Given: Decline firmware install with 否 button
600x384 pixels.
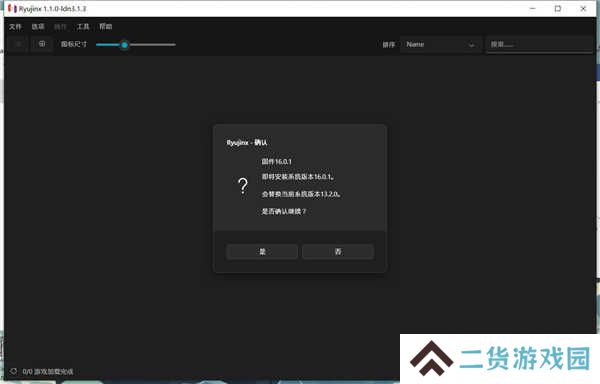Looking at the screenshot, I should (338, 252).
